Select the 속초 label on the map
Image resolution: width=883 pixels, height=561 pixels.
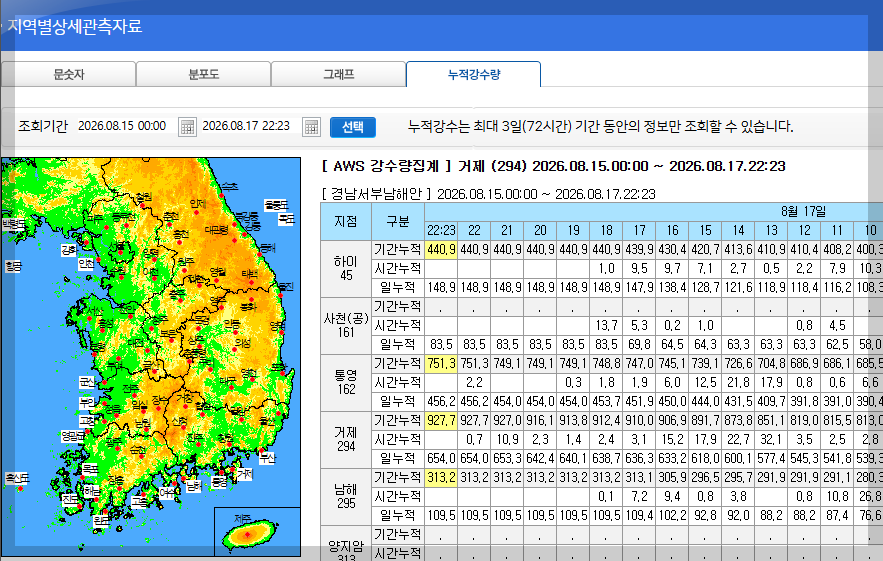point(230,186)
